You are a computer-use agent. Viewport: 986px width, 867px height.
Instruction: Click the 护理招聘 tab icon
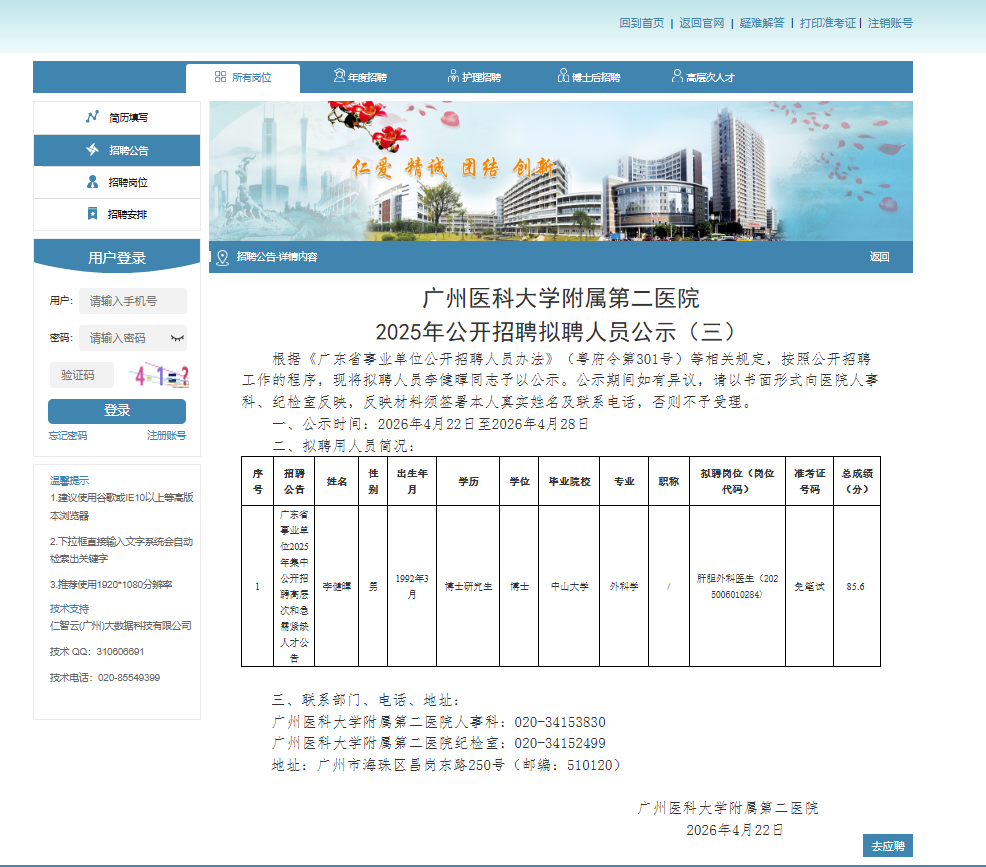click(x=455, y=77)
